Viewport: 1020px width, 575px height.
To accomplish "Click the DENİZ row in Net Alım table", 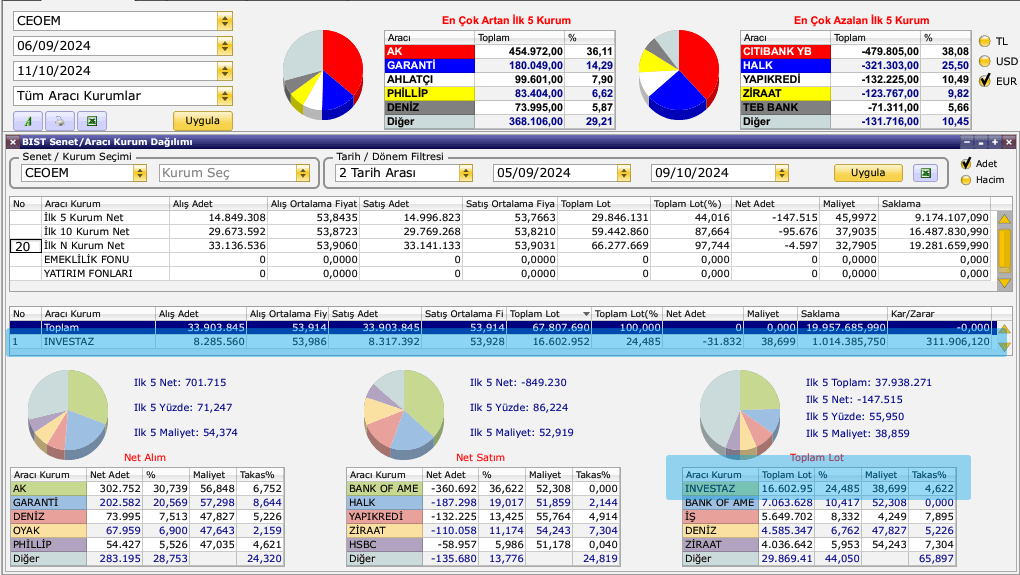I will coord(148,516).
